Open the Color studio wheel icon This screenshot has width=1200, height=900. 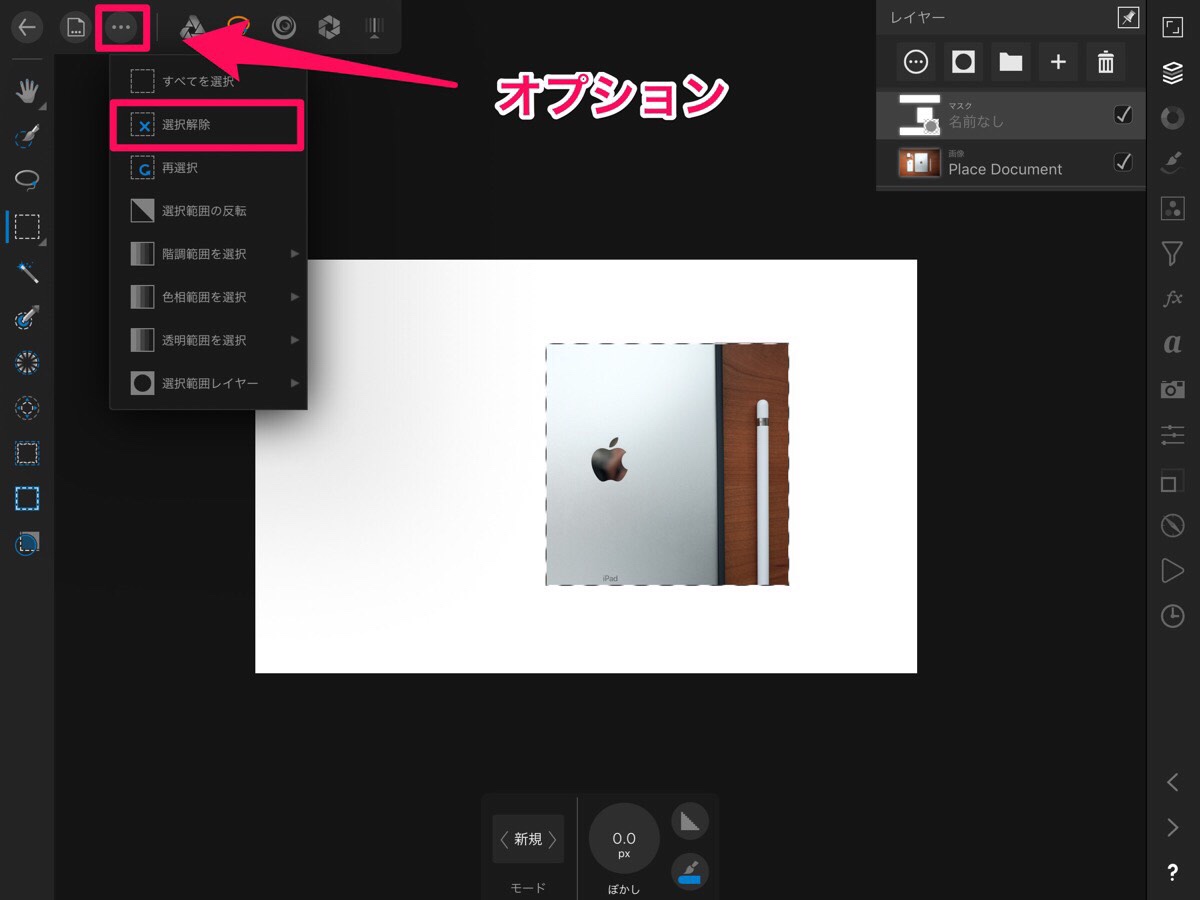1173,118
